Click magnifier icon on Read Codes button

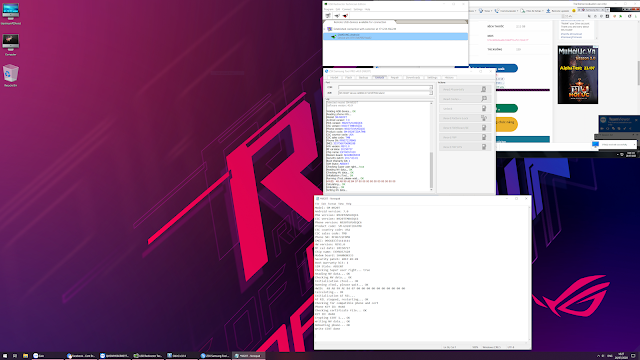pyautogui.click(x=484, y=99)
